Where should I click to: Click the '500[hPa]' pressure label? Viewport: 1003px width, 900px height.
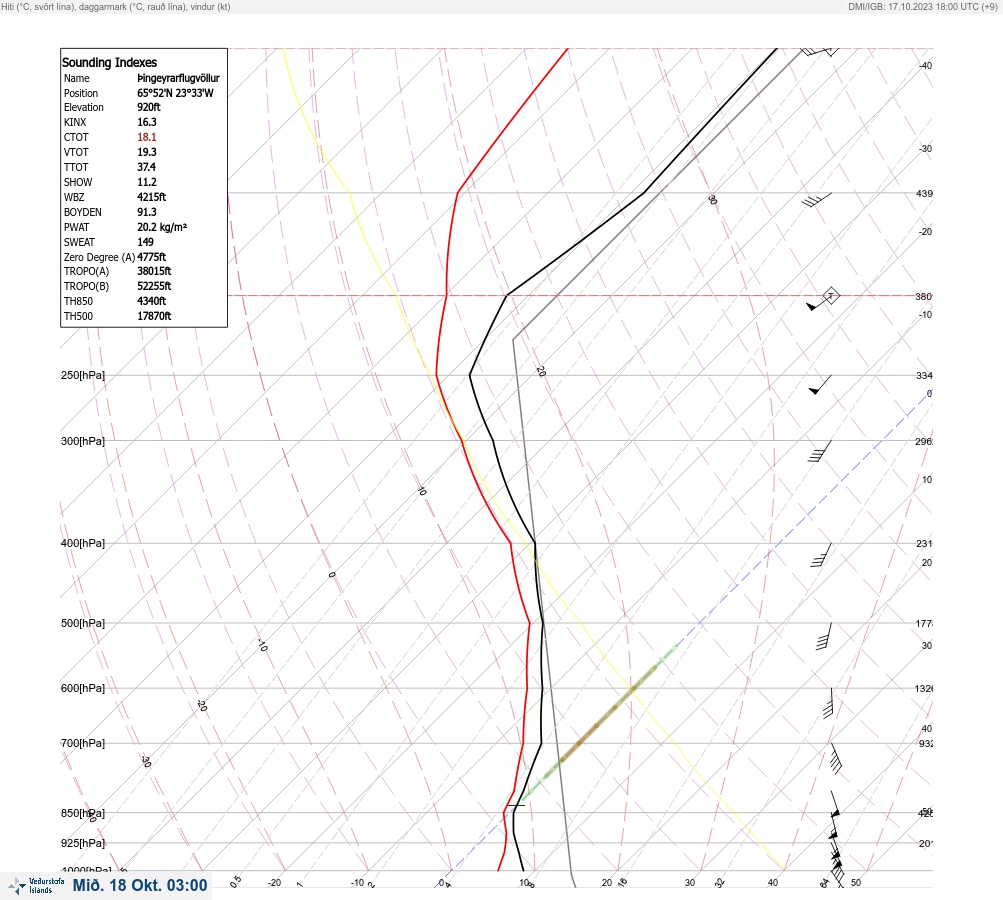click(x=83, y=623)
